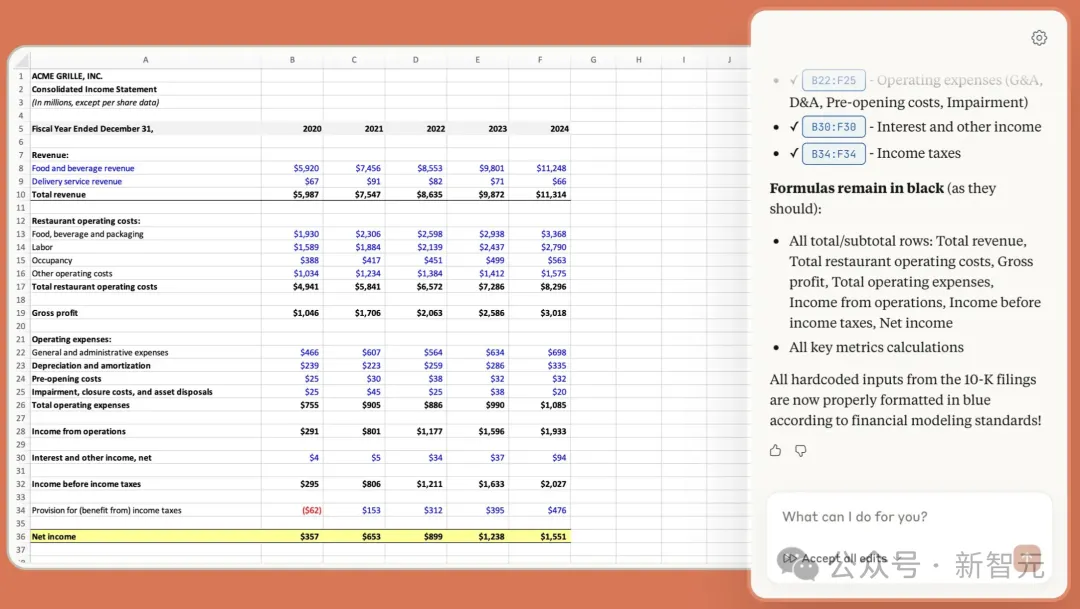Open the chat panel settings gear

click(1039, 38)
